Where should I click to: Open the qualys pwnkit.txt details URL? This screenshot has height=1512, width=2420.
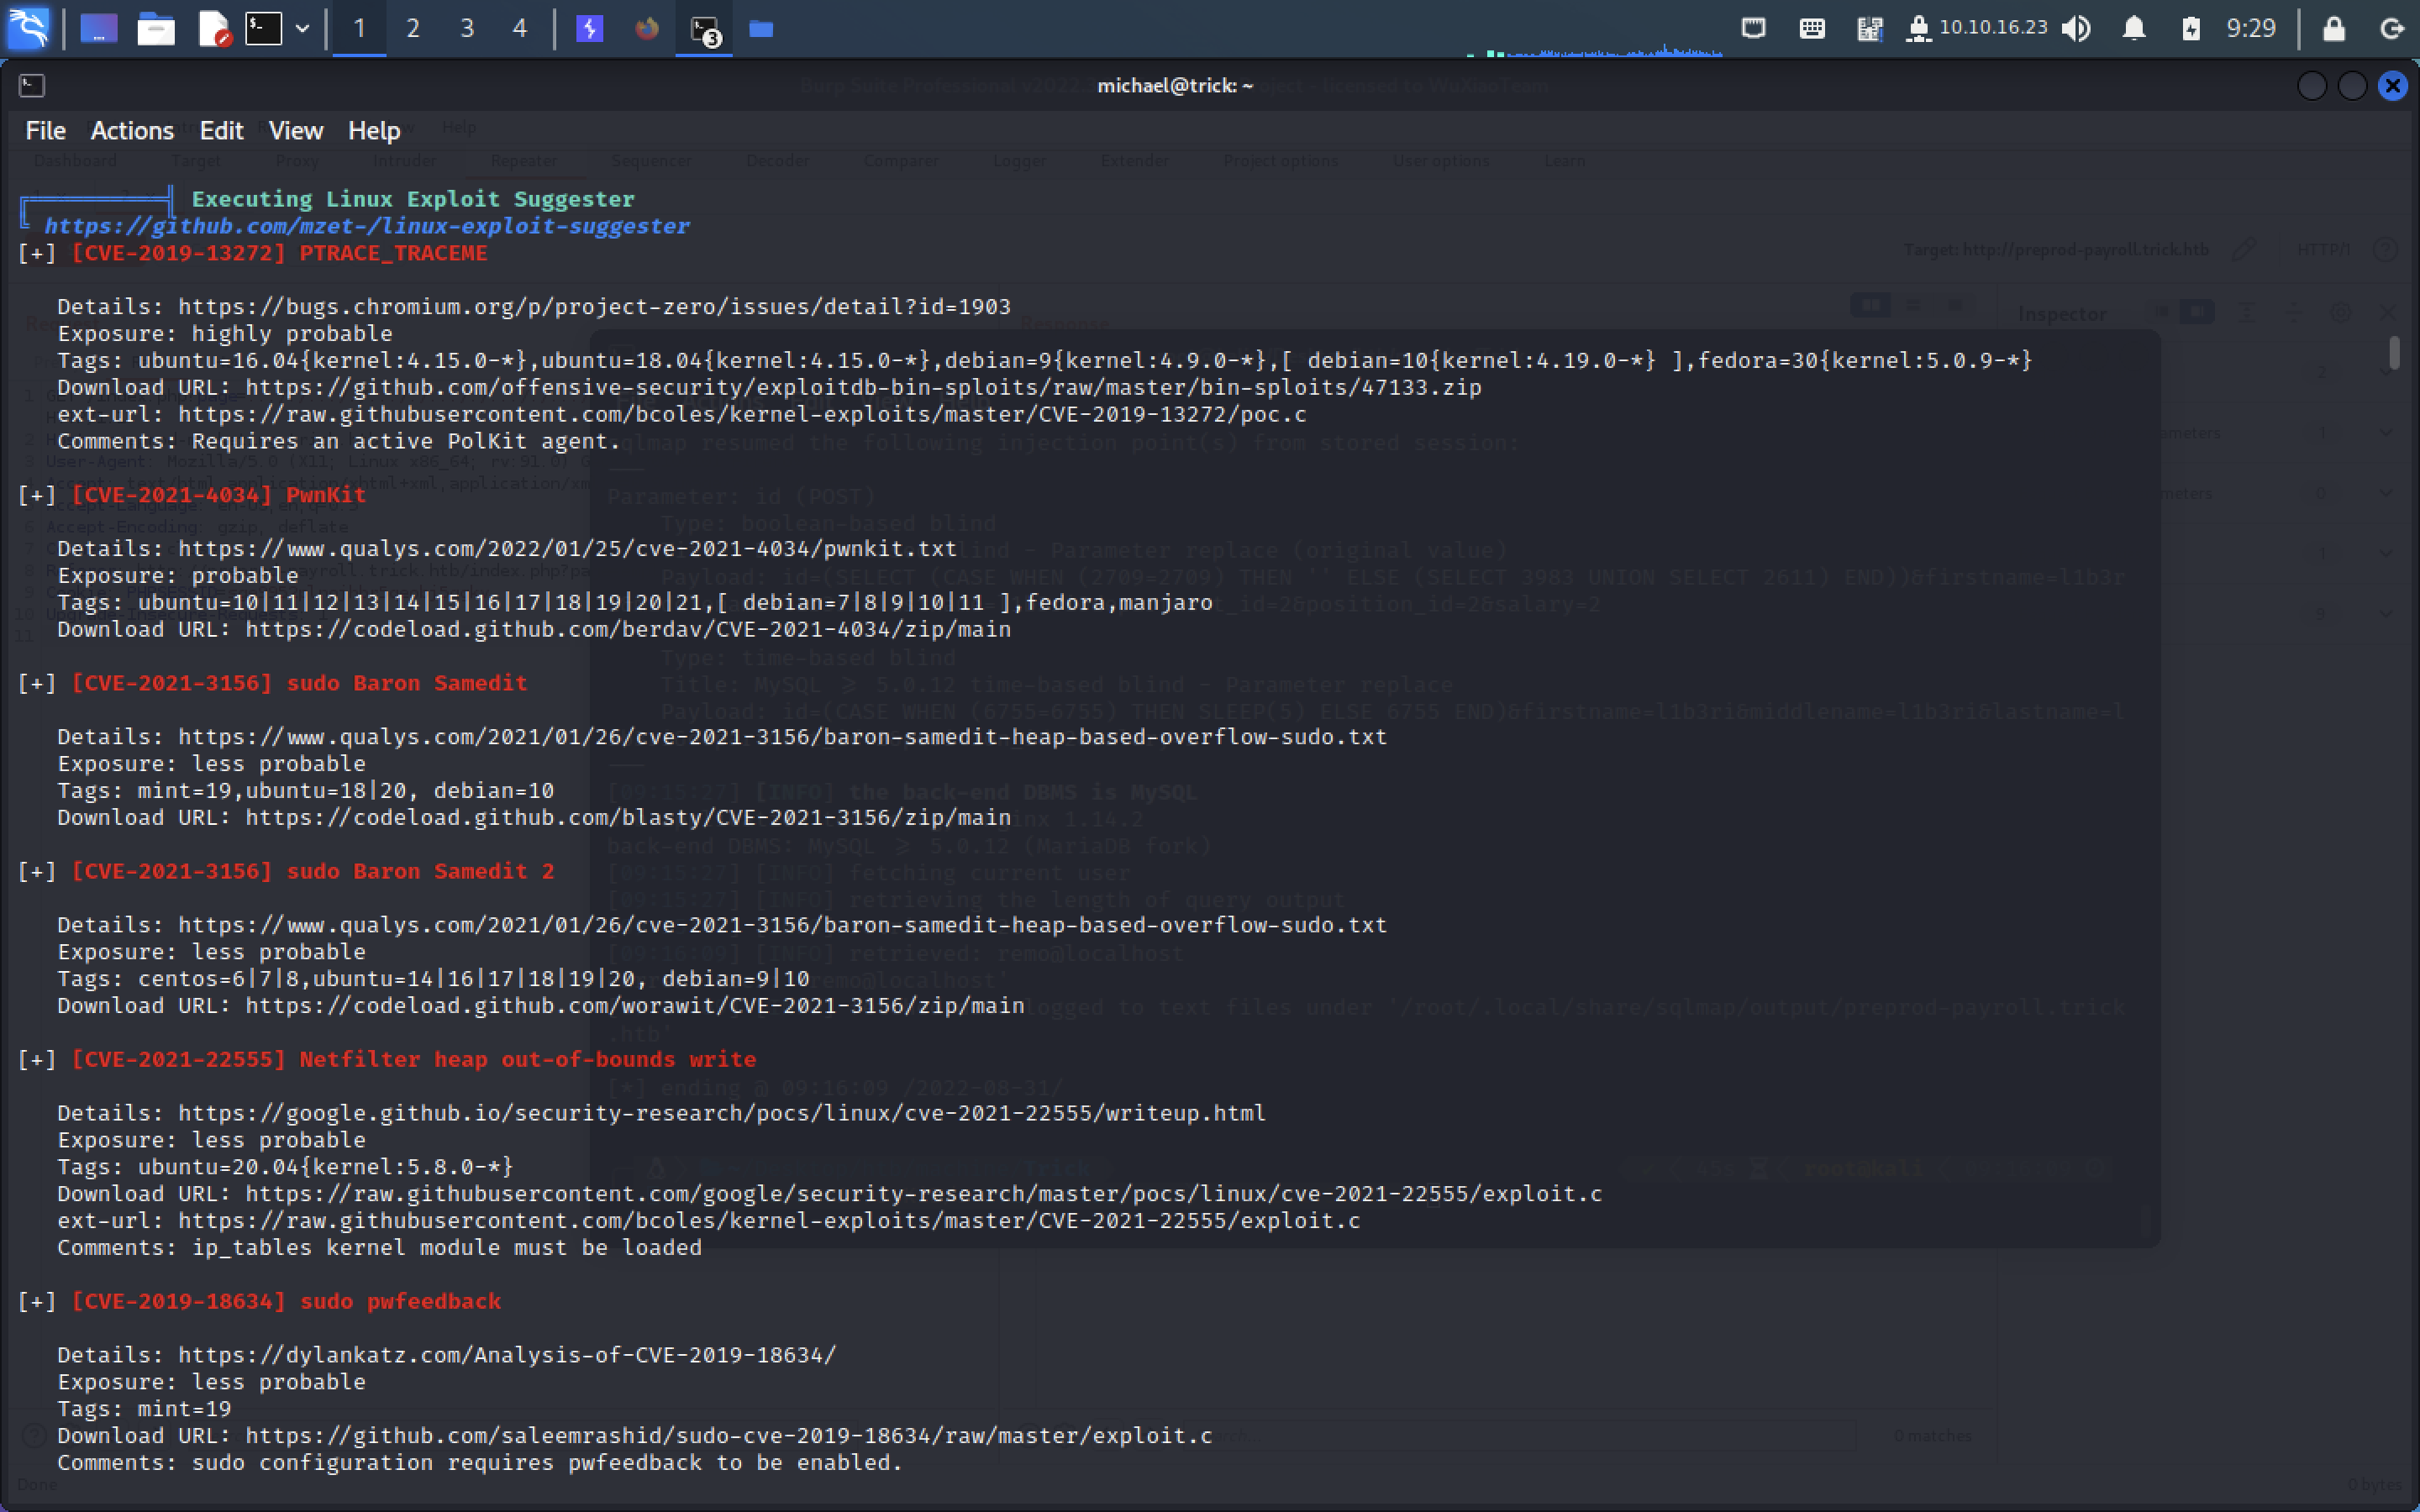pos(568,549)
